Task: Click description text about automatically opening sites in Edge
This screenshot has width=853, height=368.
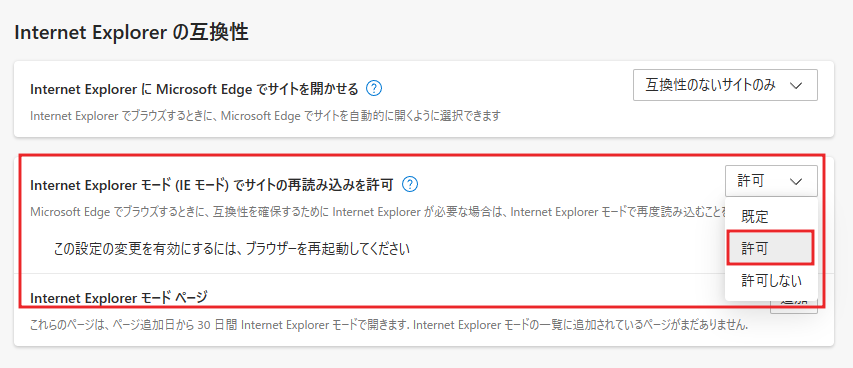Action: coord(265,116)
